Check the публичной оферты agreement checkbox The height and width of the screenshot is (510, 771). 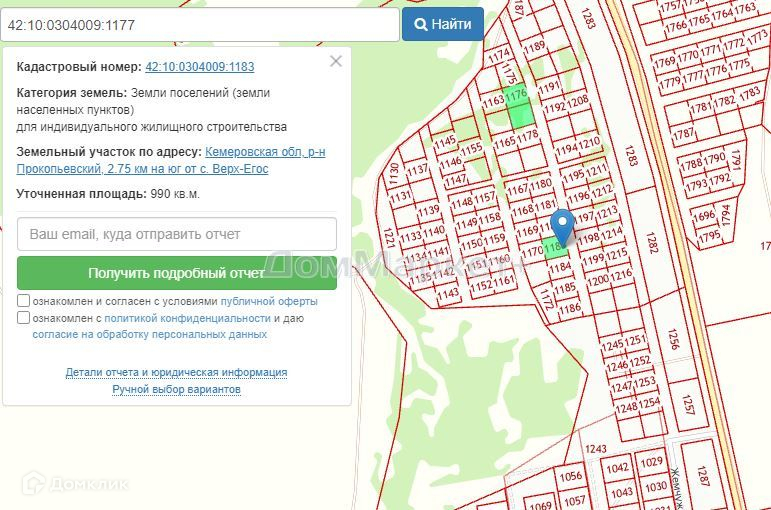(23, 300)
